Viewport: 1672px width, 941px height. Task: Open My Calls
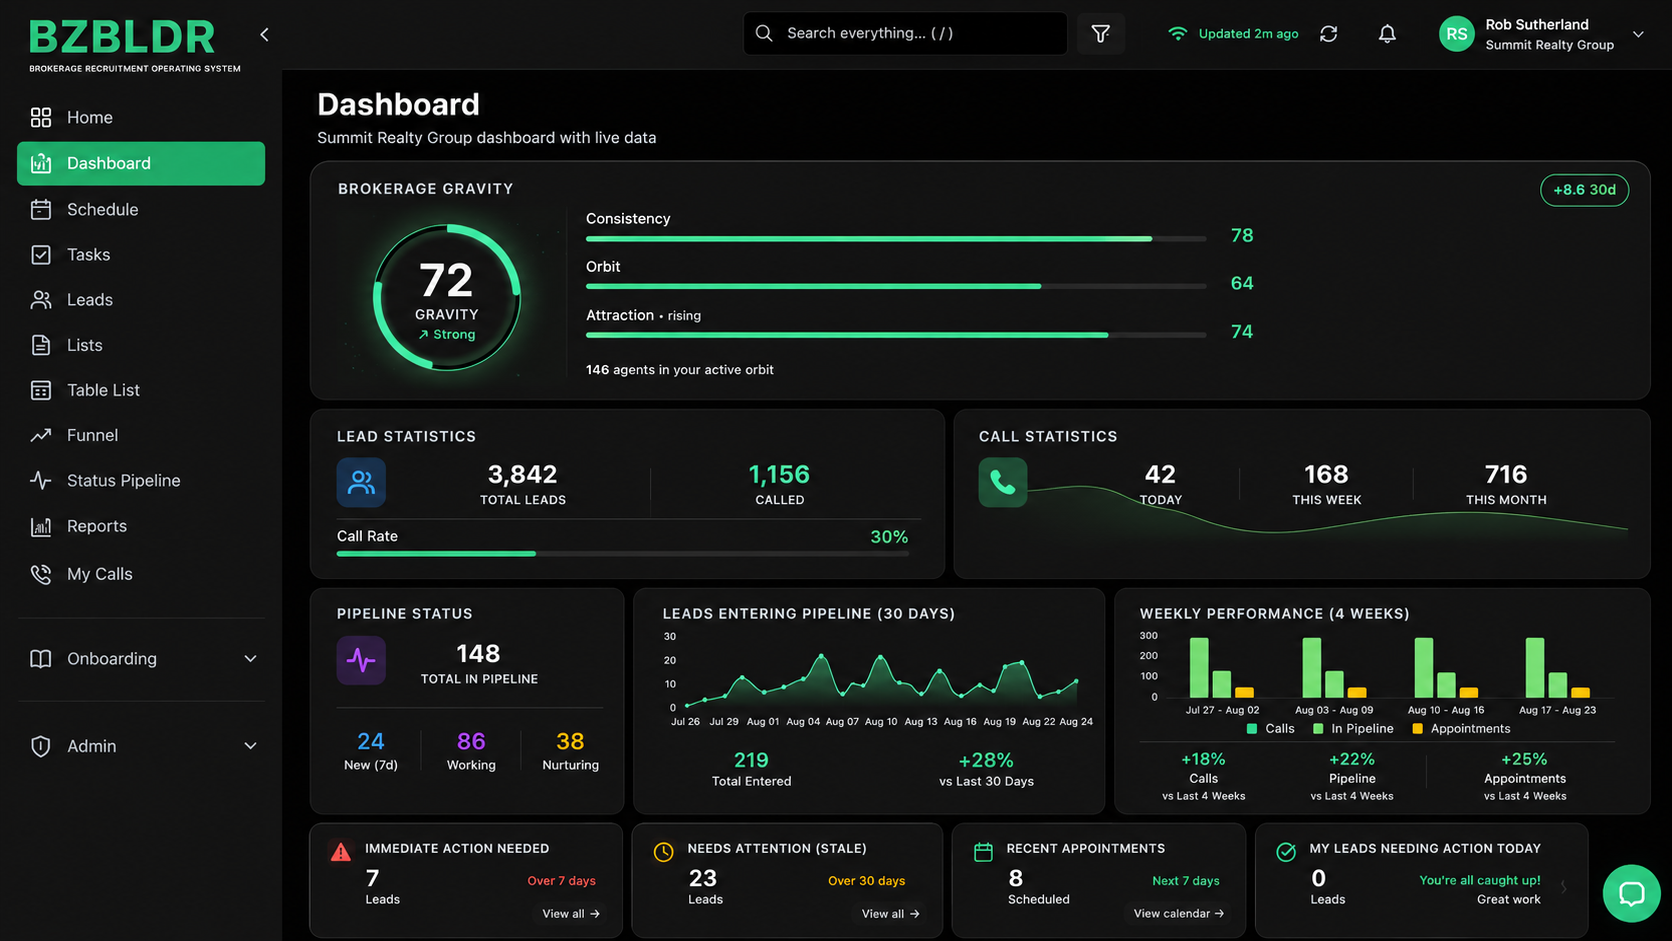(x=141, y=574)
